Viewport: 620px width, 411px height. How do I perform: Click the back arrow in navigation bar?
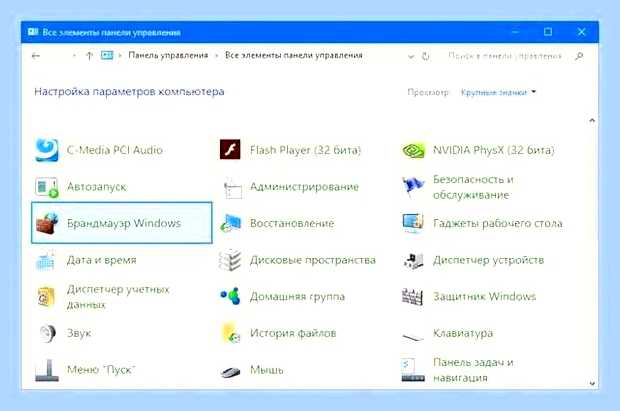pos(36,56)
